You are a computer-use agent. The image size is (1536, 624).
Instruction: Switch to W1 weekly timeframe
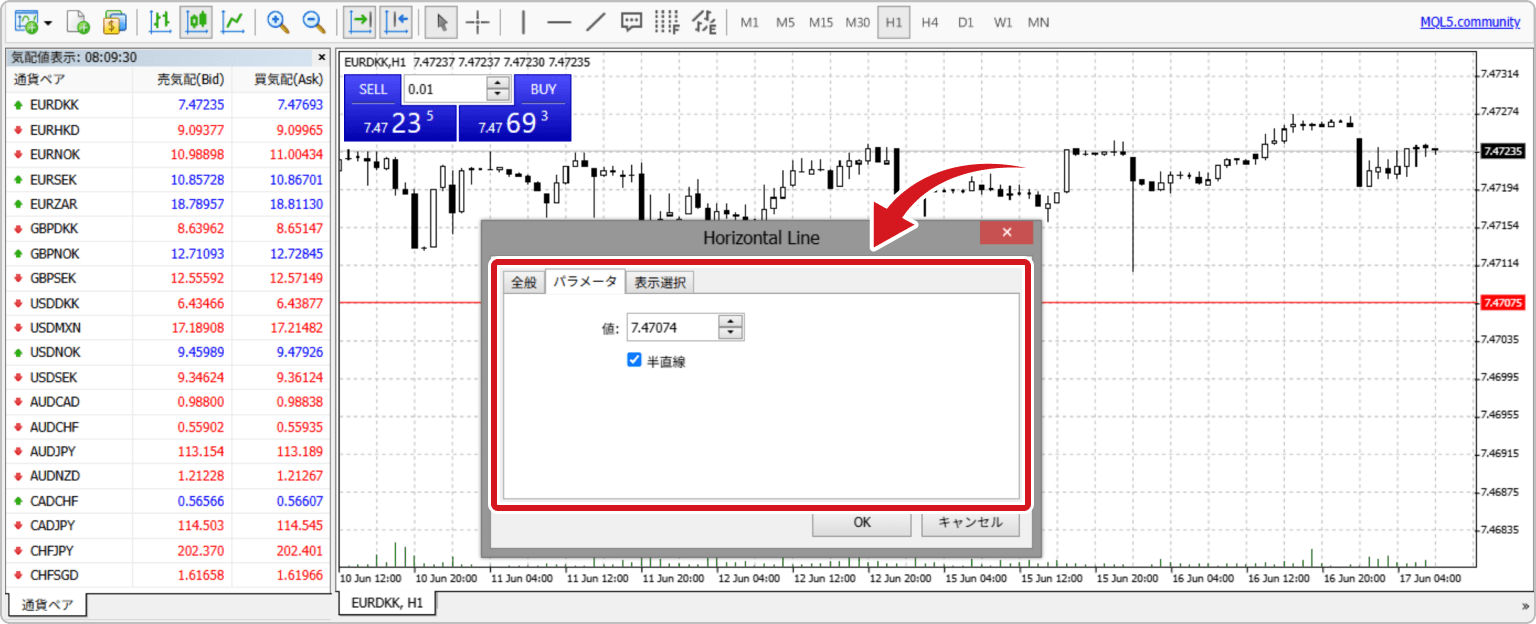tap(1003, 22)
